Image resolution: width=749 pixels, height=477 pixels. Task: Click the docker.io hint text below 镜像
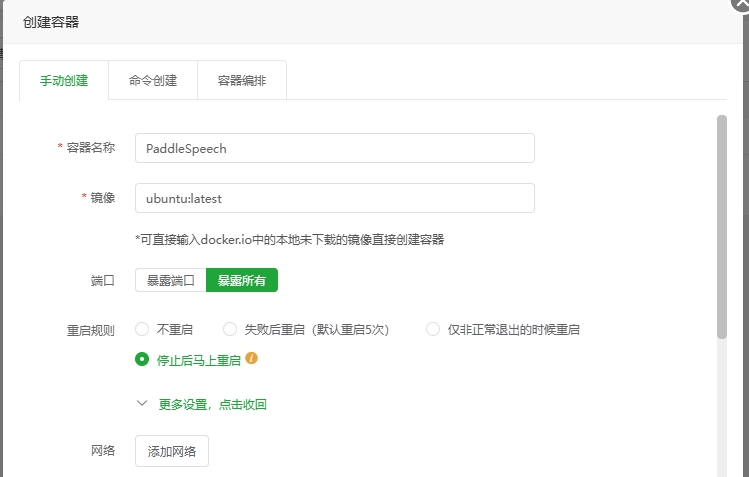coord(290,239)
